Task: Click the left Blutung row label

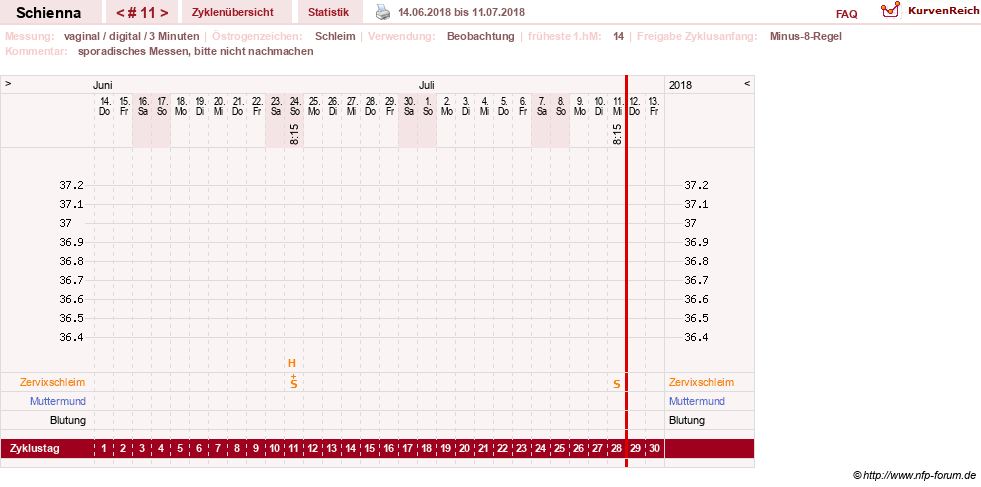Action: pos(68,420)
